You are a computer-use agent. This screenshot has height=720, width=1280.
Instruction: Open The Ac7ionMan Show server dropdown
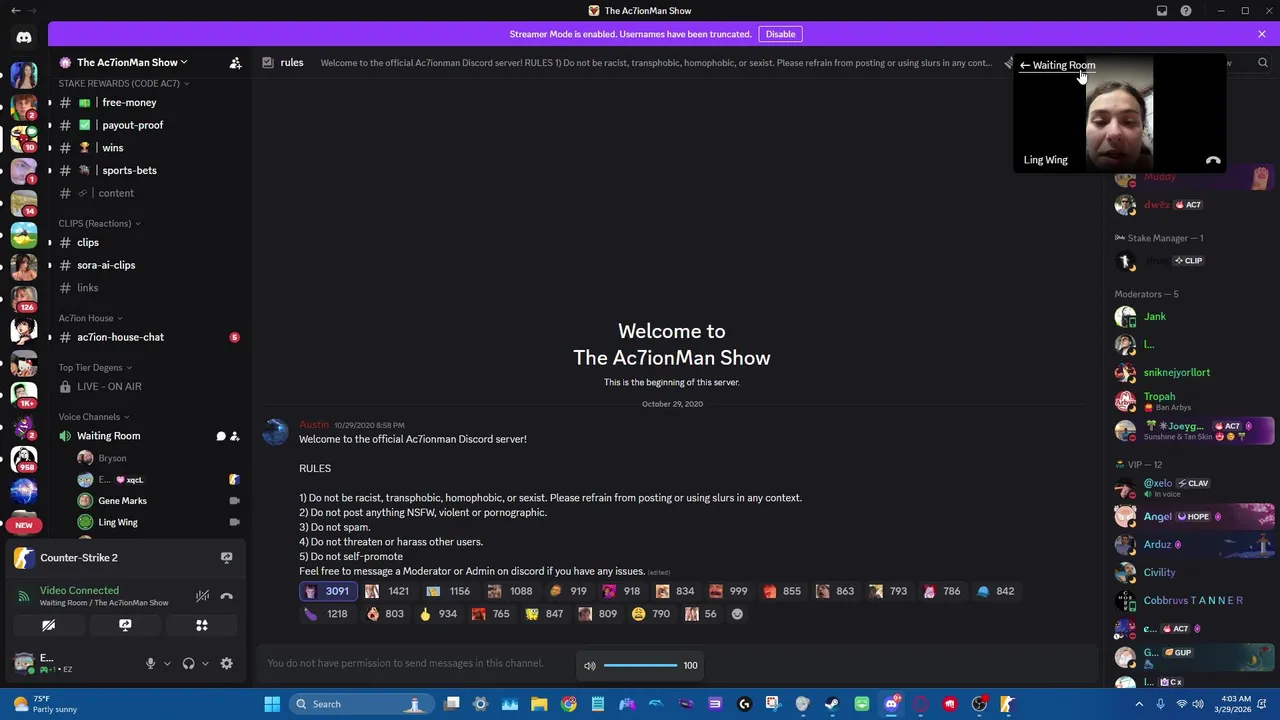pyautogui.click(x=132, y=62)
